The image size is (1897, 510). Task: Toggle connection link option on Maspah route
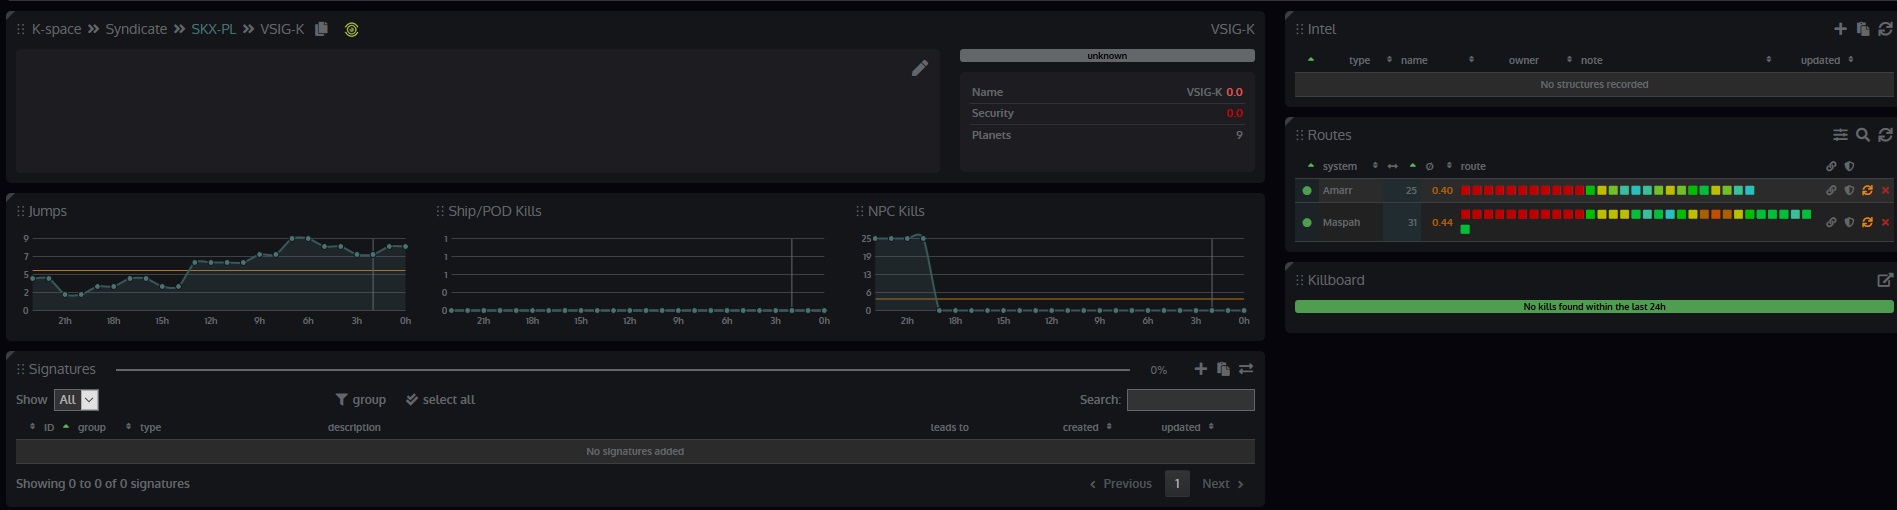pos(1831,222)
